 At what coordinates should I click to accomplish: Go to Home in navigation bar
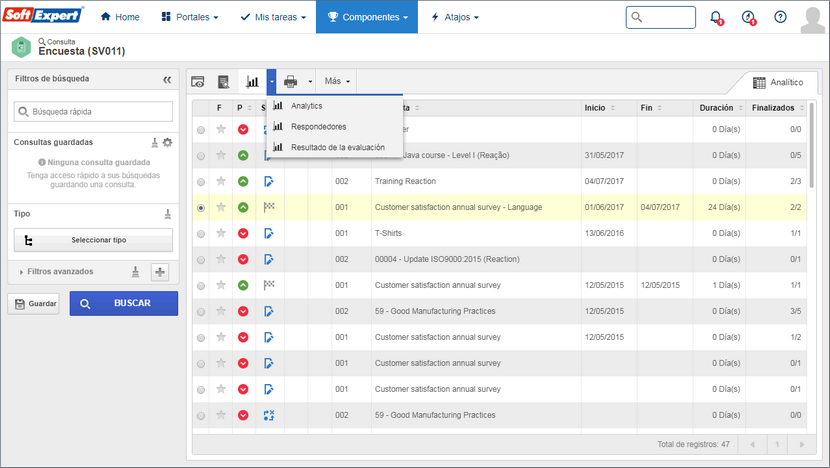[x=120, y=17]
